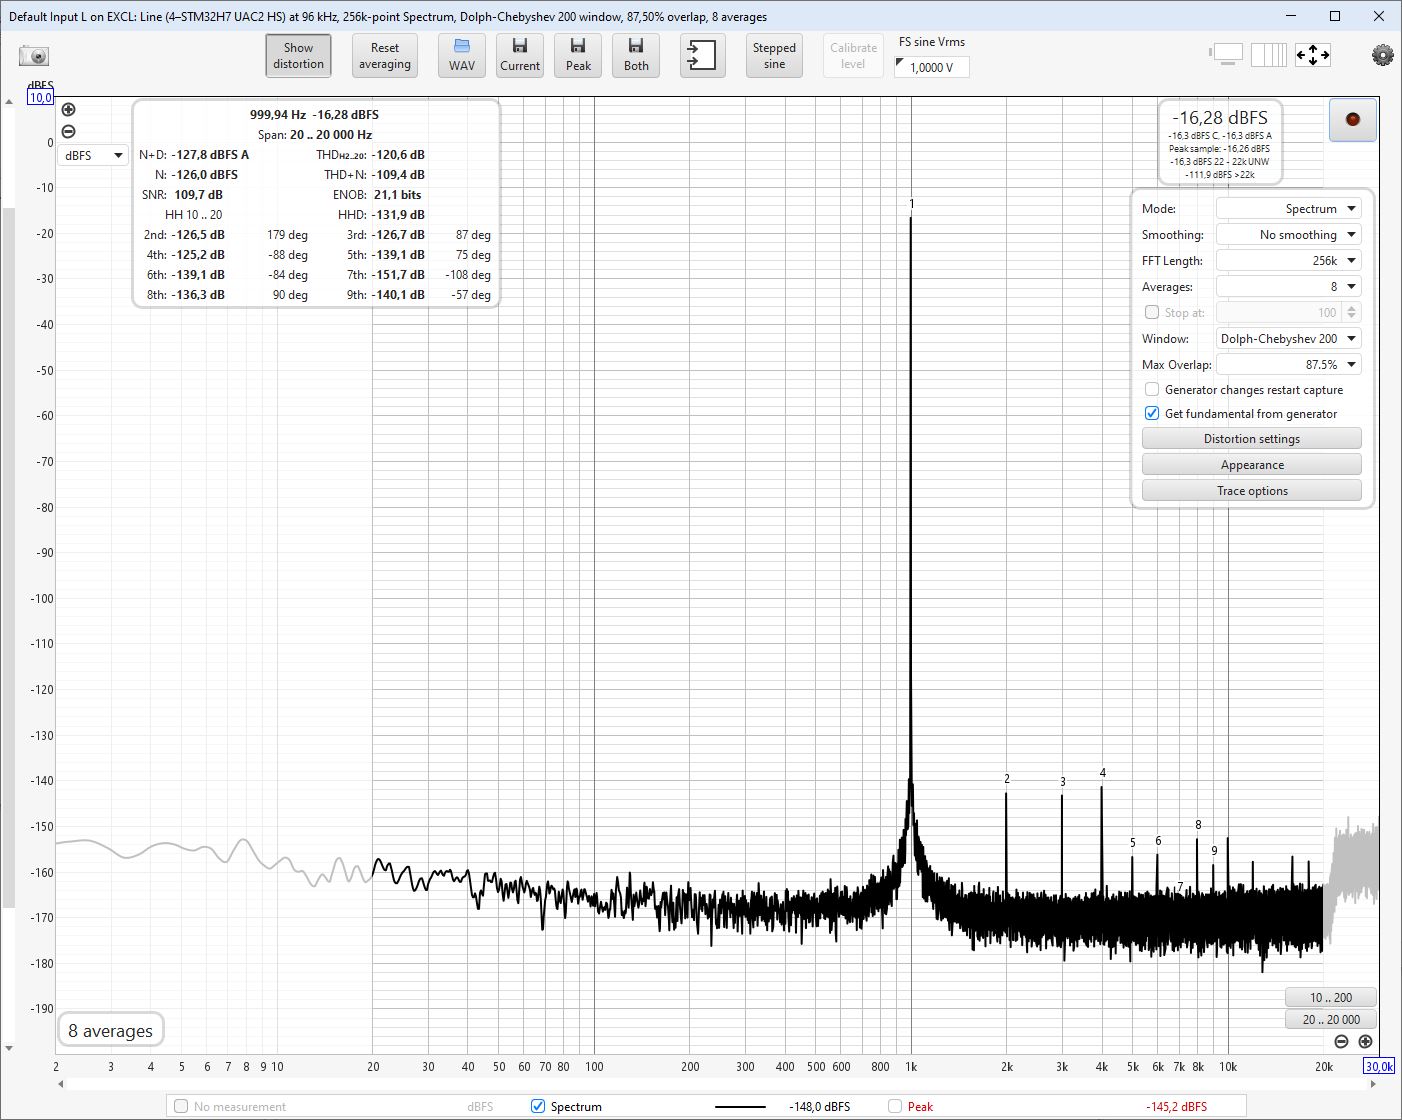Open Appearance options
This screenshot has height=1120, width=1402.
tap(1252, 465)
